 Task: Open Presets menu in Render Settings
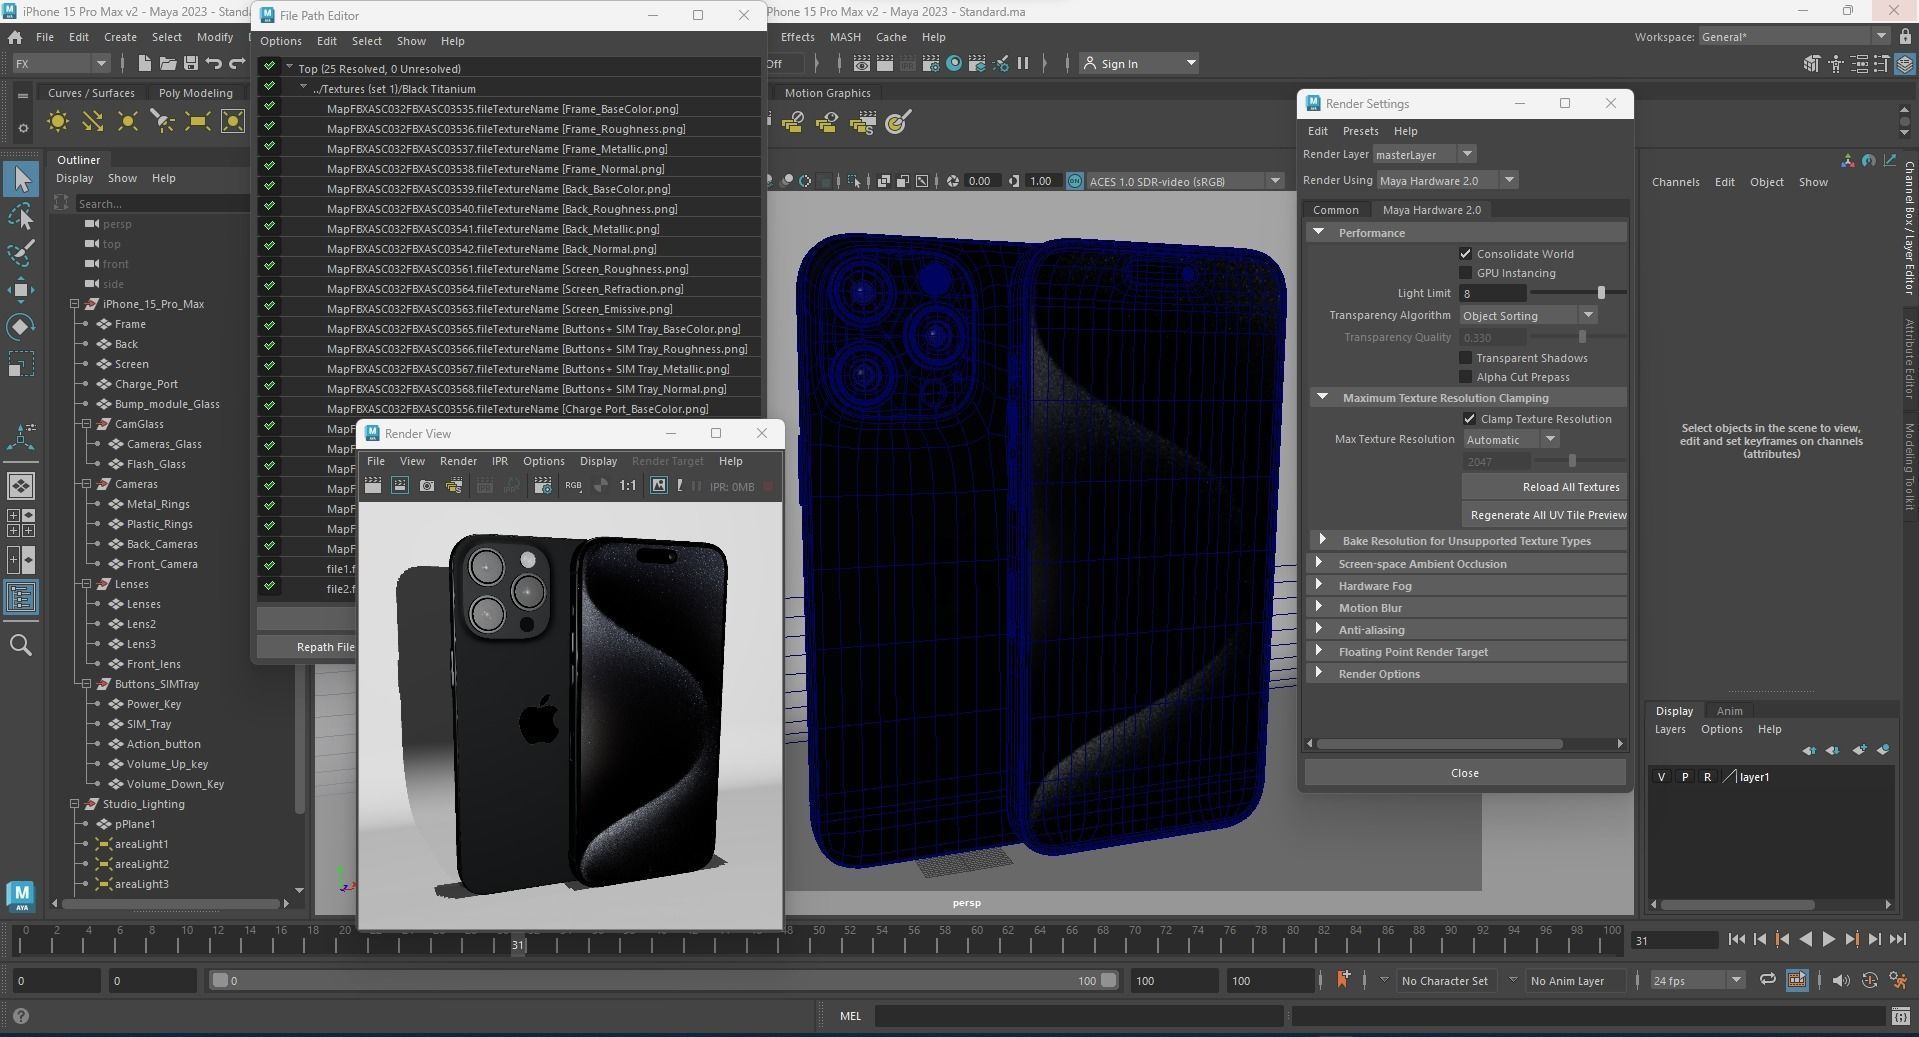(x=1360, y=131)
